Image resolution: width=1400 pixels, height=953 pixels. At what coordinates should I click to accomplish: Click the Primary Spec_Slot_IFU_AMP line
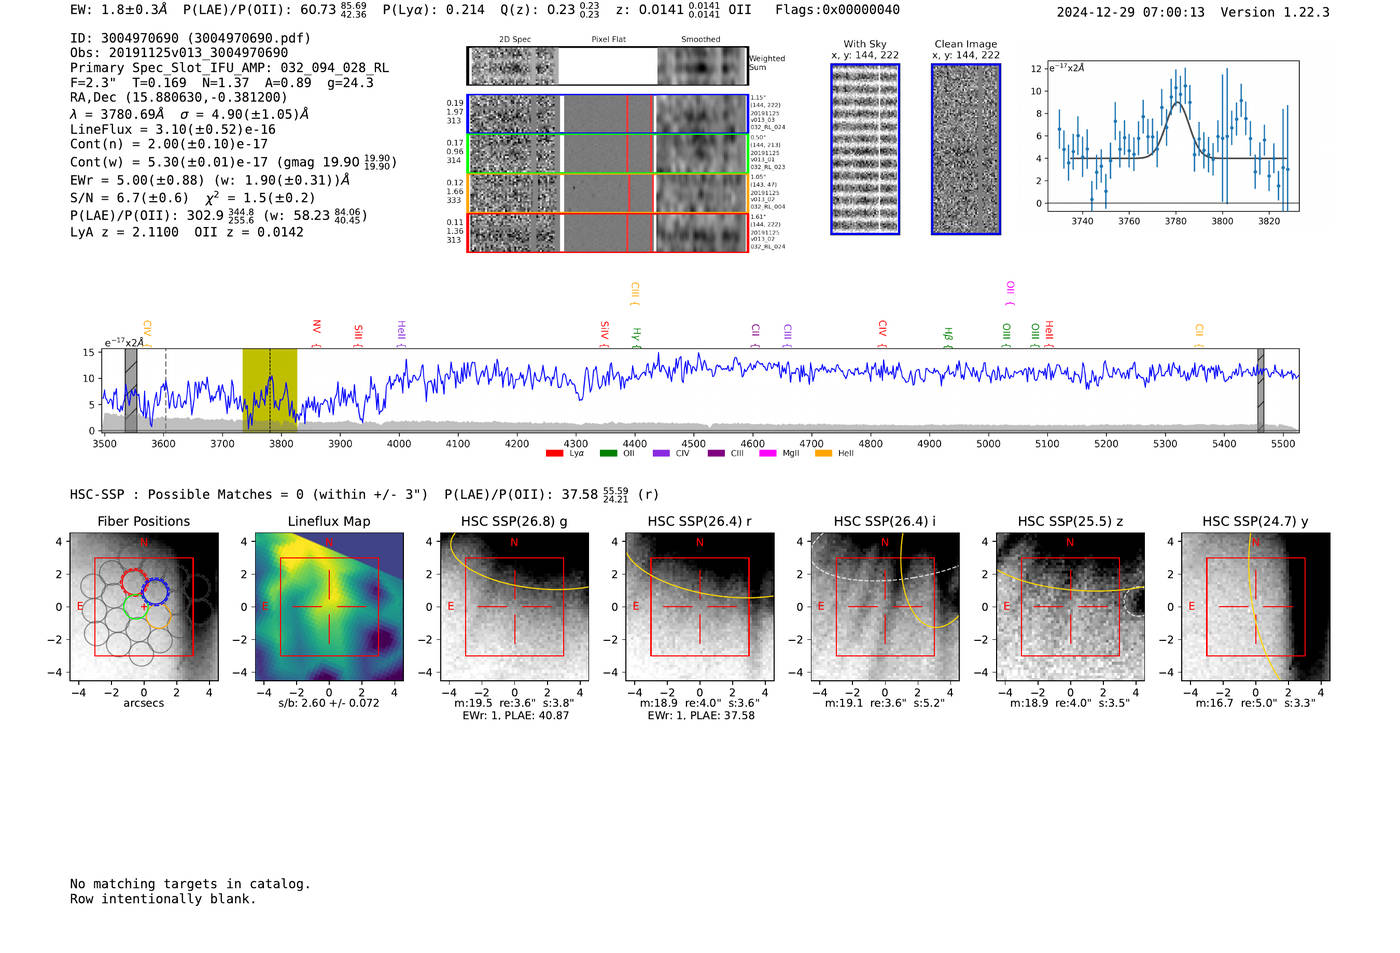(230, 68)
